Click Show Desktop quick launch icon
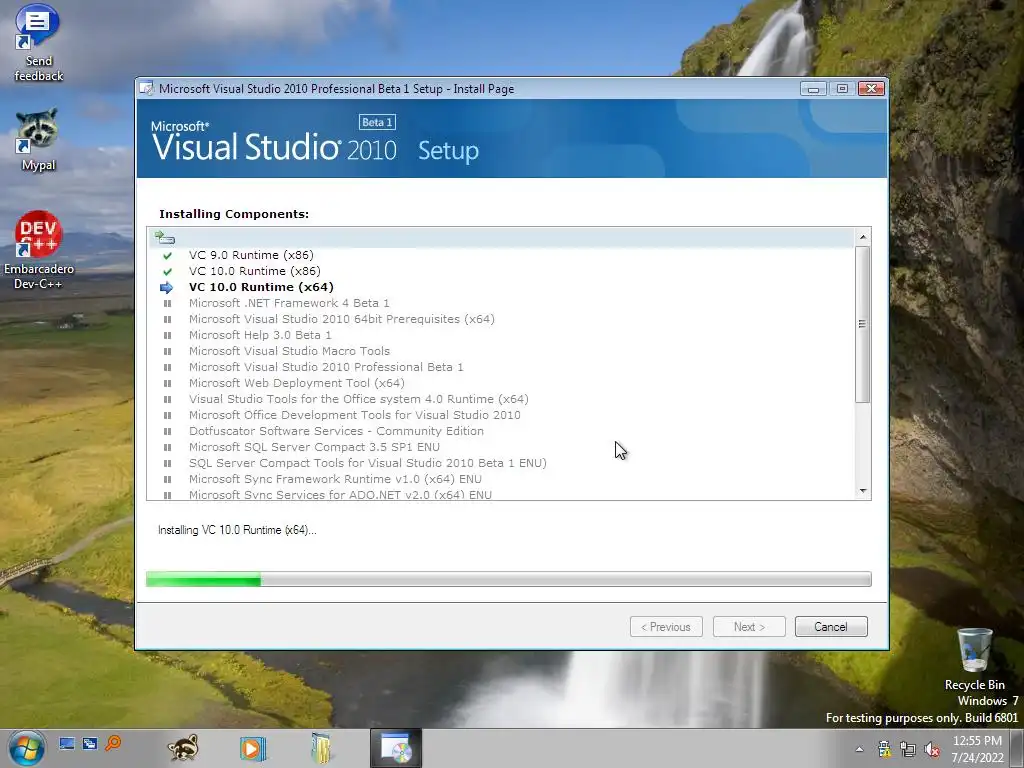 [67, 743]
